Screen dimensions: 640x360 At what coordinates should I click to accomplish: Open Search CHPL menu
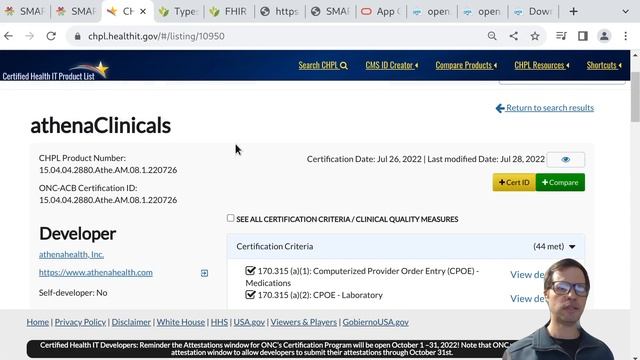(x=323, y=65)
